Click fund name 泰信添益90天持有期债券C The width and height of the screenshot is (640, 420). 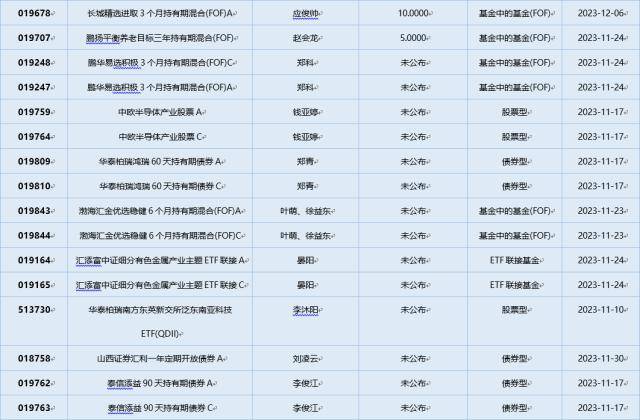[160, 408]
